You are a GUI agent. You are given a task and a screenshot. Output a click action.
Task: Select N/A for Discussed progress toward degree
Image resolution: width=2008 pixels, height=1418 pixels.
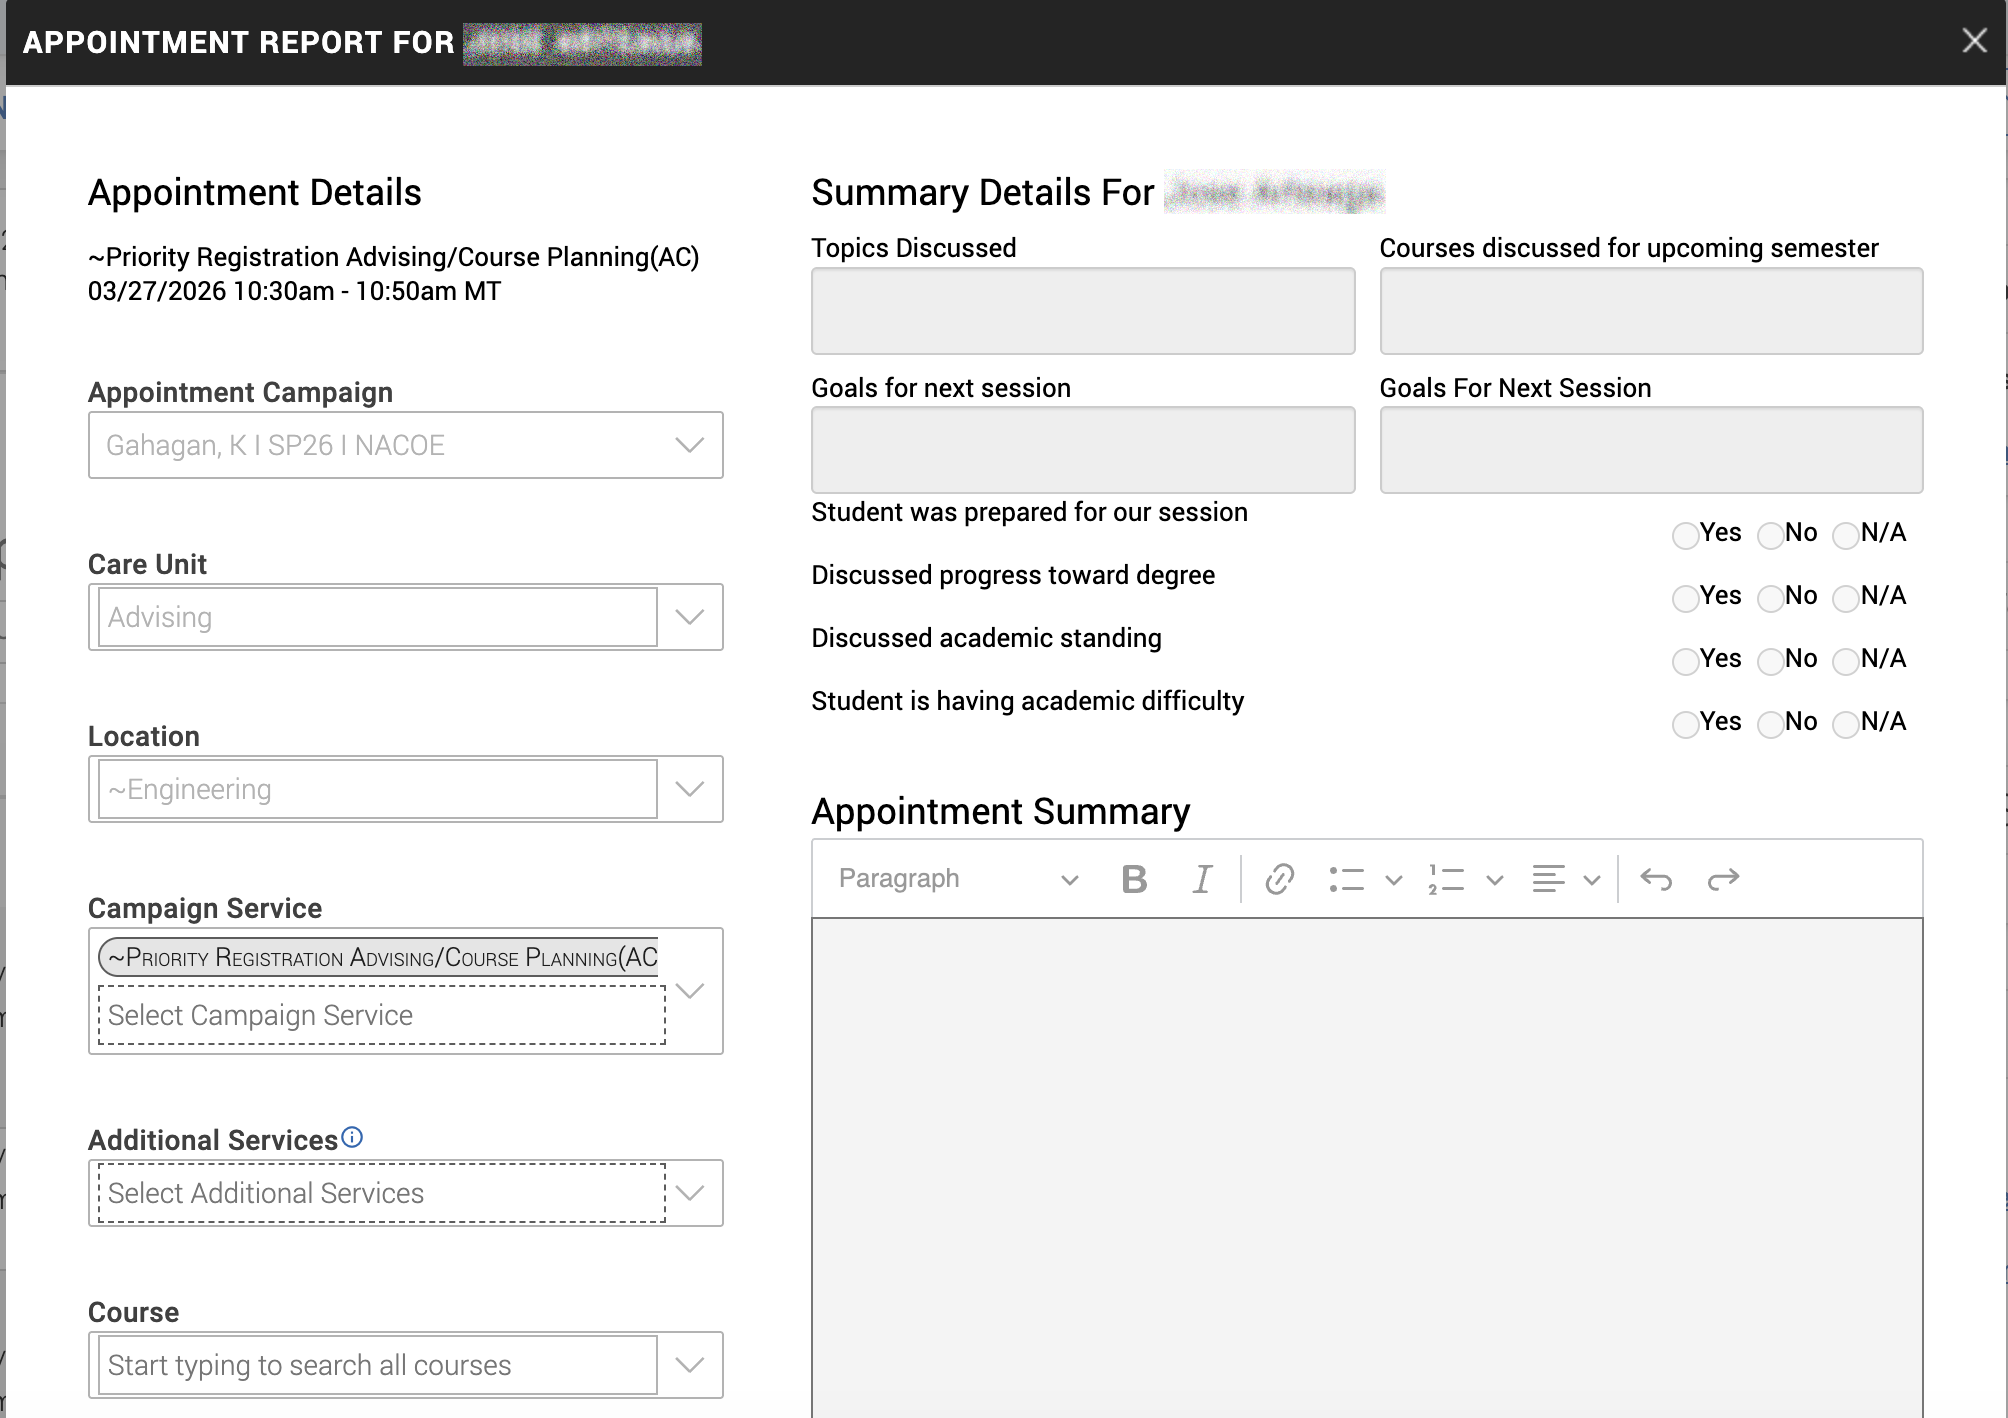coord(1845,598)
